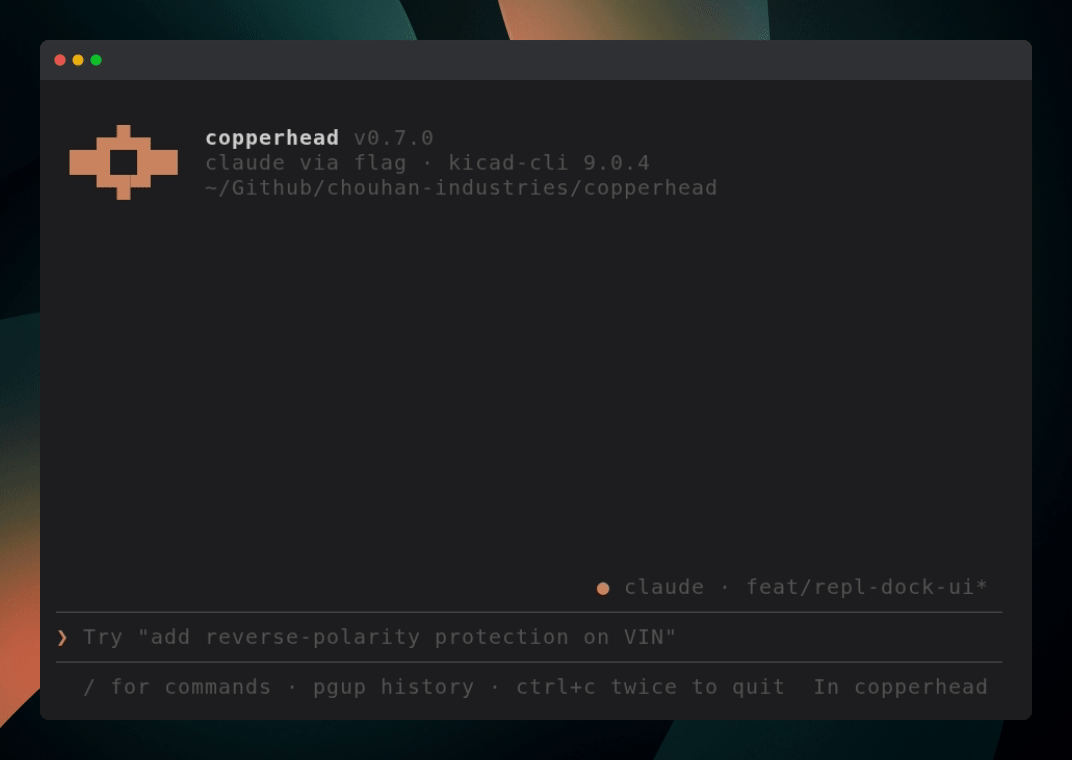Click the "pgup history" hint
The width and height of the screenshot is (1072, 760).
[393, 687]
